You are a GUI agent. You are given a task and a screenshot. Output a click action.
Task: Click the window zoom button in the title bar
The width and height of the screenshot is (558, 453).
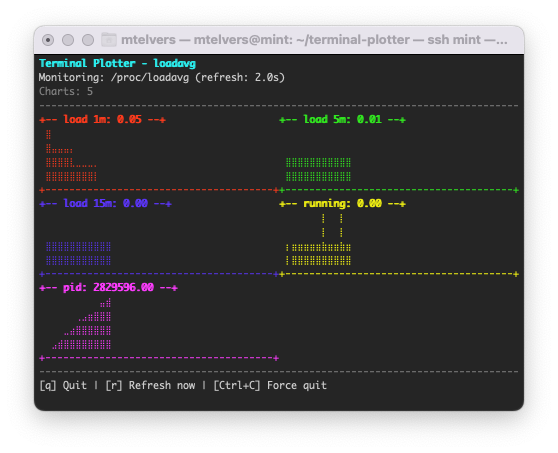tap(88, 40)
